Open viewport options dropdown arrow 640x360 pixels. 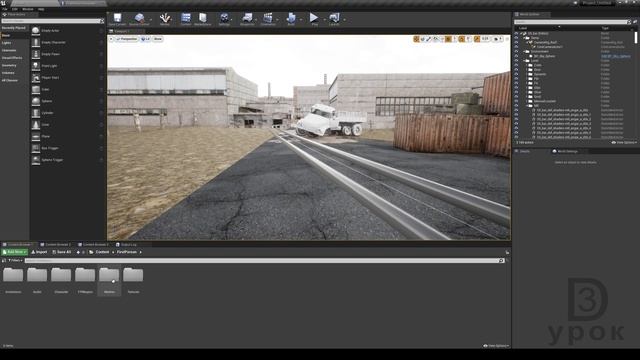pyautogui.click(x=111, y=39)
